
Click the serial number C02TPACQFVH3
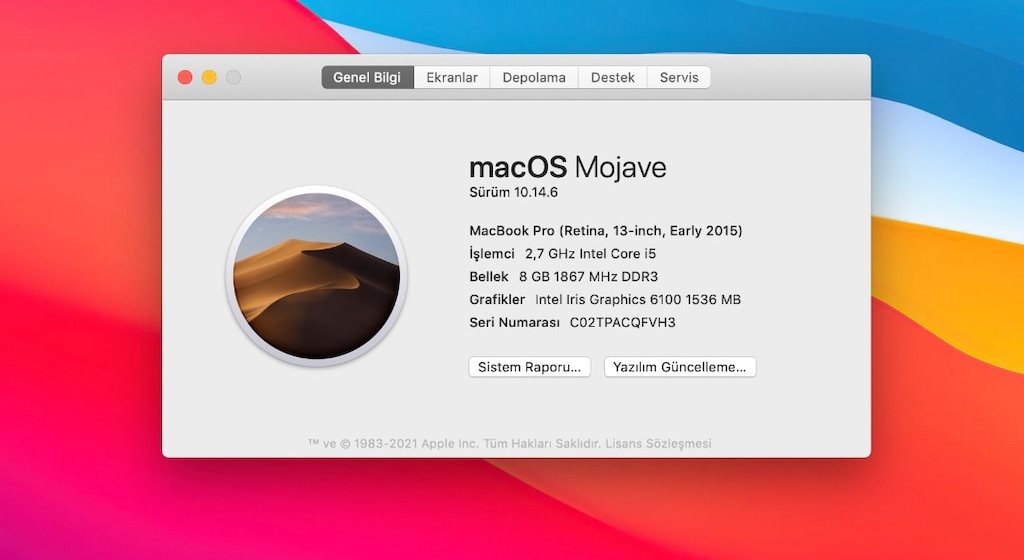click(x=622, y=322)
